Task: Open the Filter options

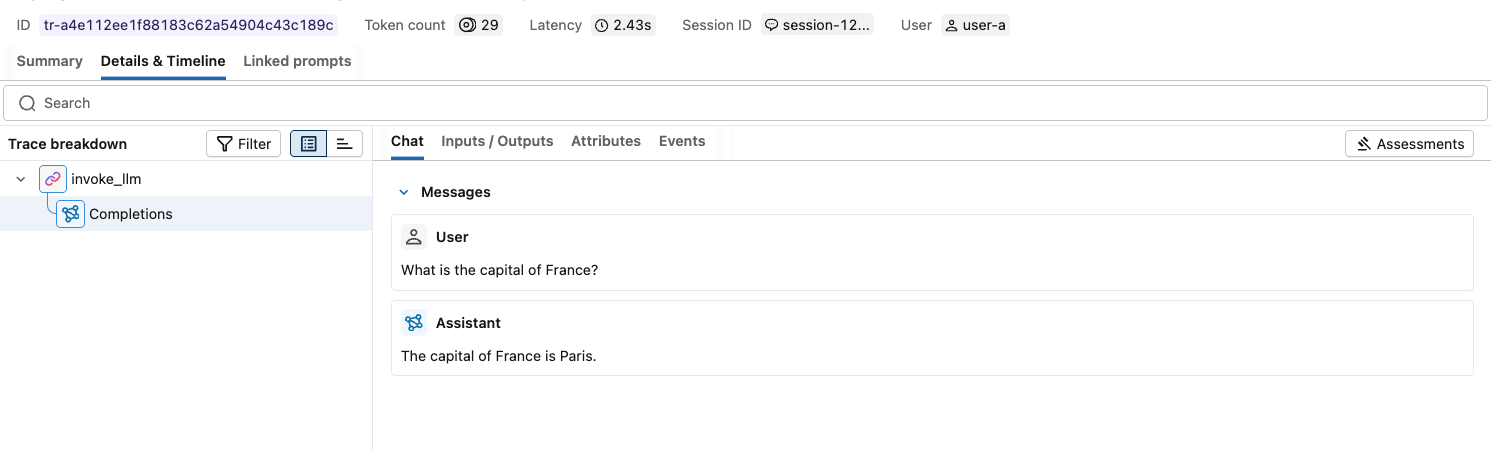Action: tap(244, 144)
